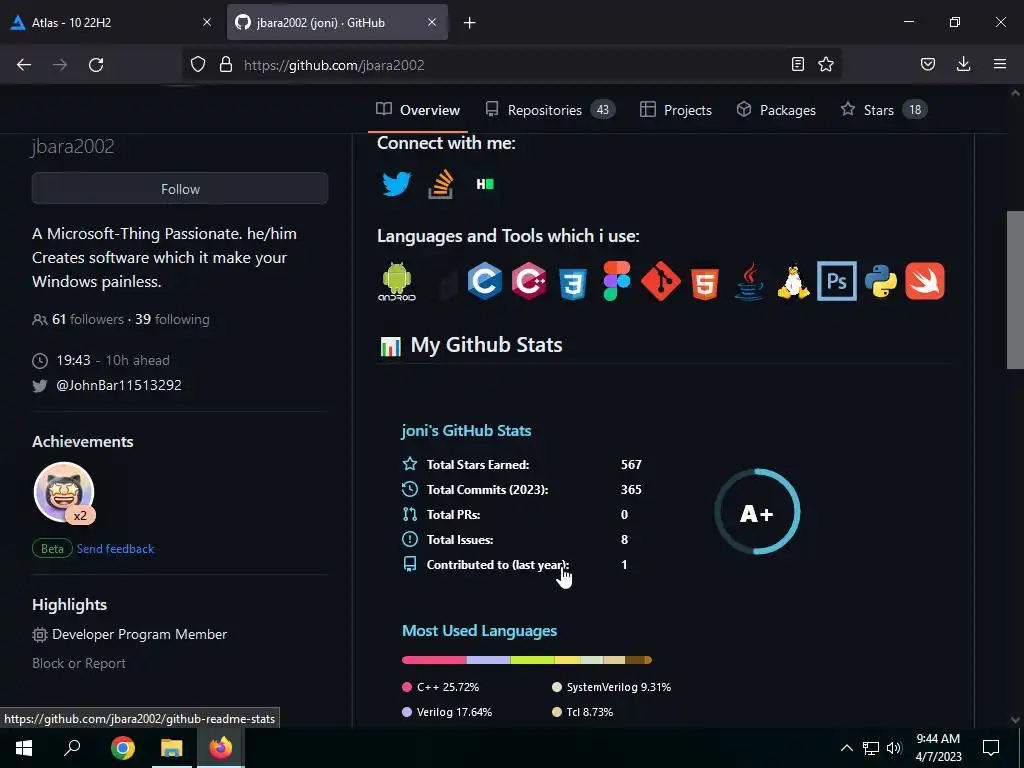This screenshot has height=768, width=1024.
Task: Click the Git logo icon
Action: 660,281
